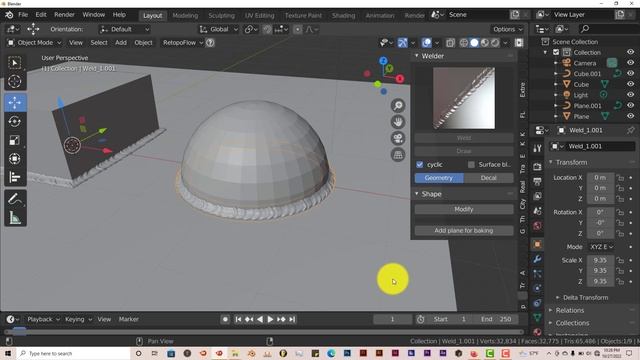Toggle X-ray view icon

coord(450,42)
